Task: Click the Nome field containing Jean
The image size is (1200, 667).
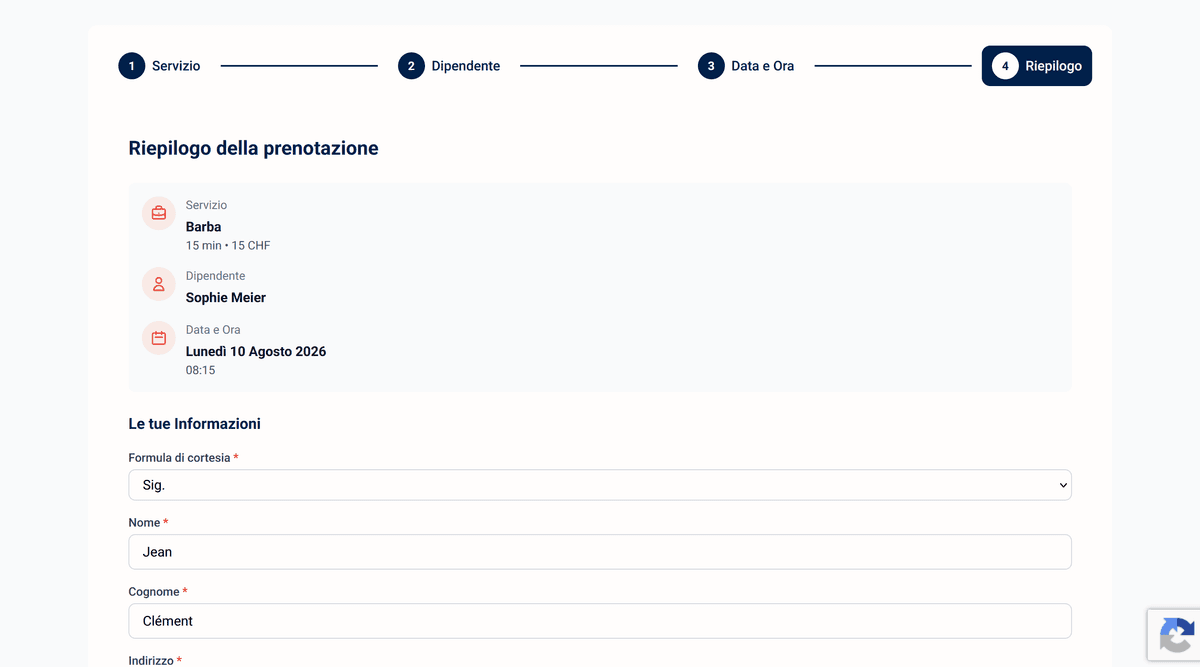Action: pos(600,552)
